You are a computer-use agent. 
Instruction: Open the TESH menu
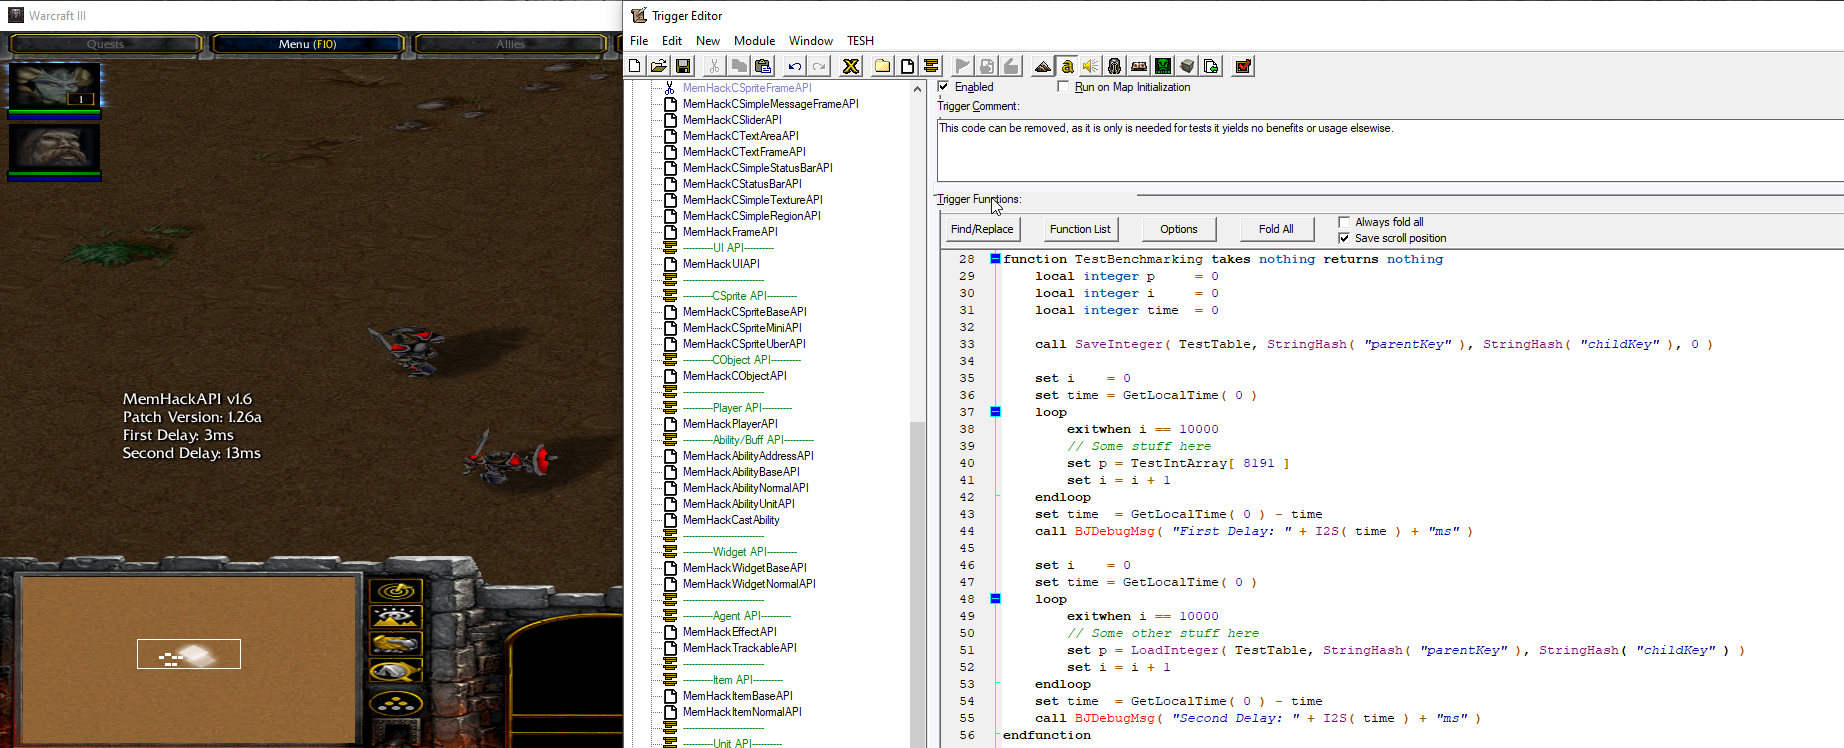pyautogui.click(x=860, y=41)
